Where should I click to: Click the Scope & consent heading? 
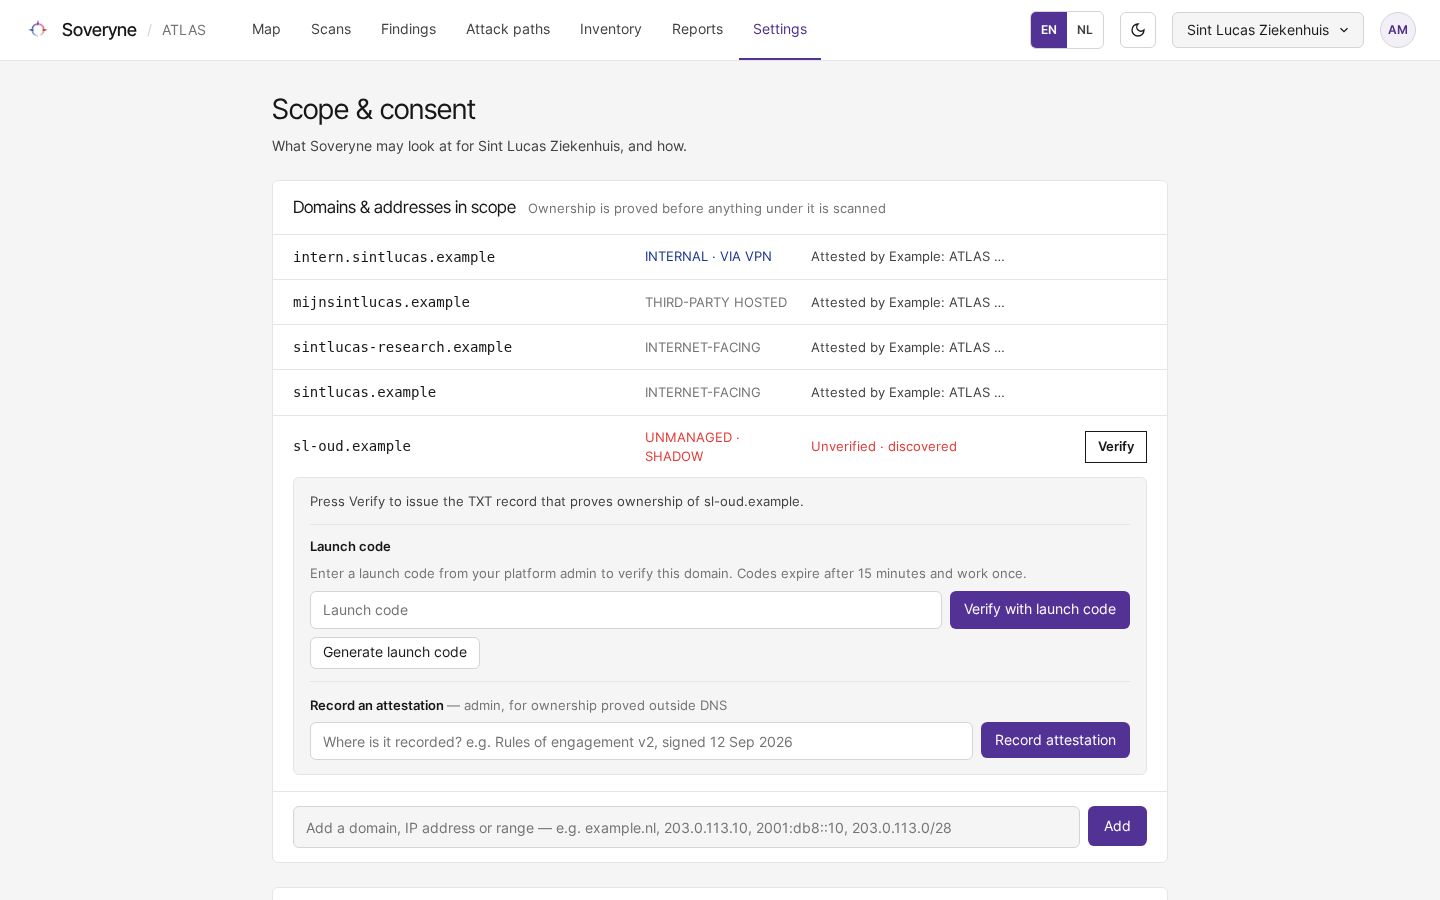click(374, 109)
